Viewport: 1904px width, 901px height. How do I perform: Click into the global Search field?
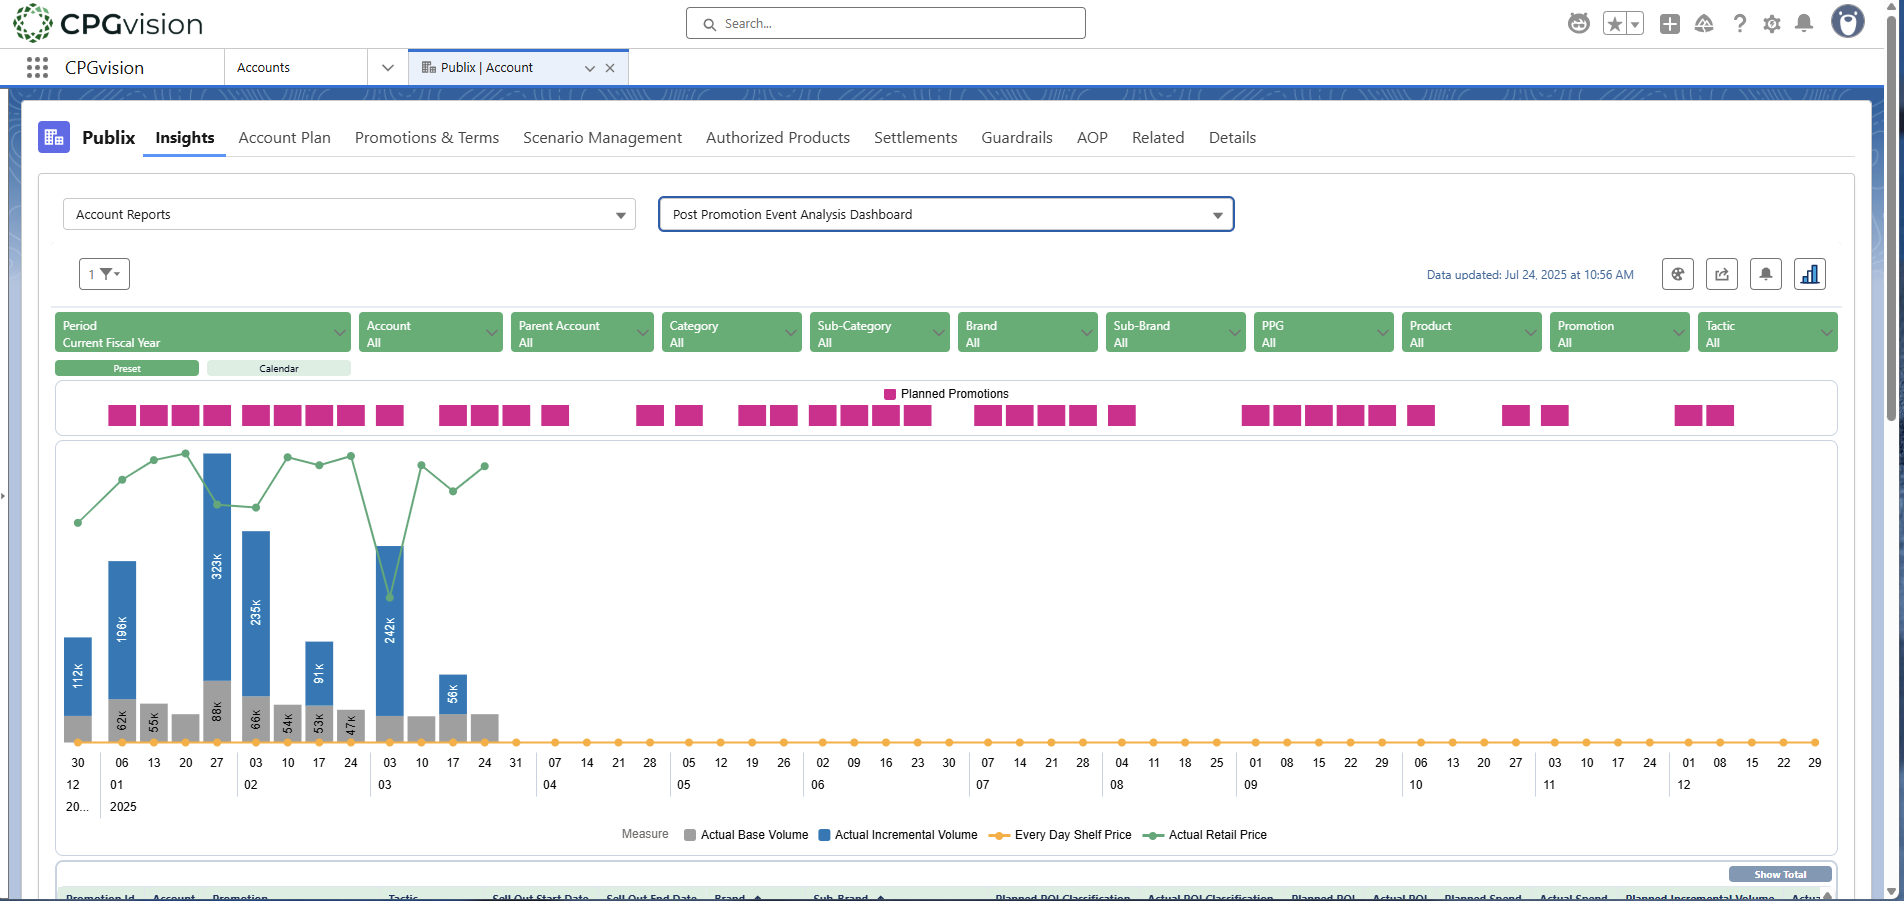click(x=885, y=23)
